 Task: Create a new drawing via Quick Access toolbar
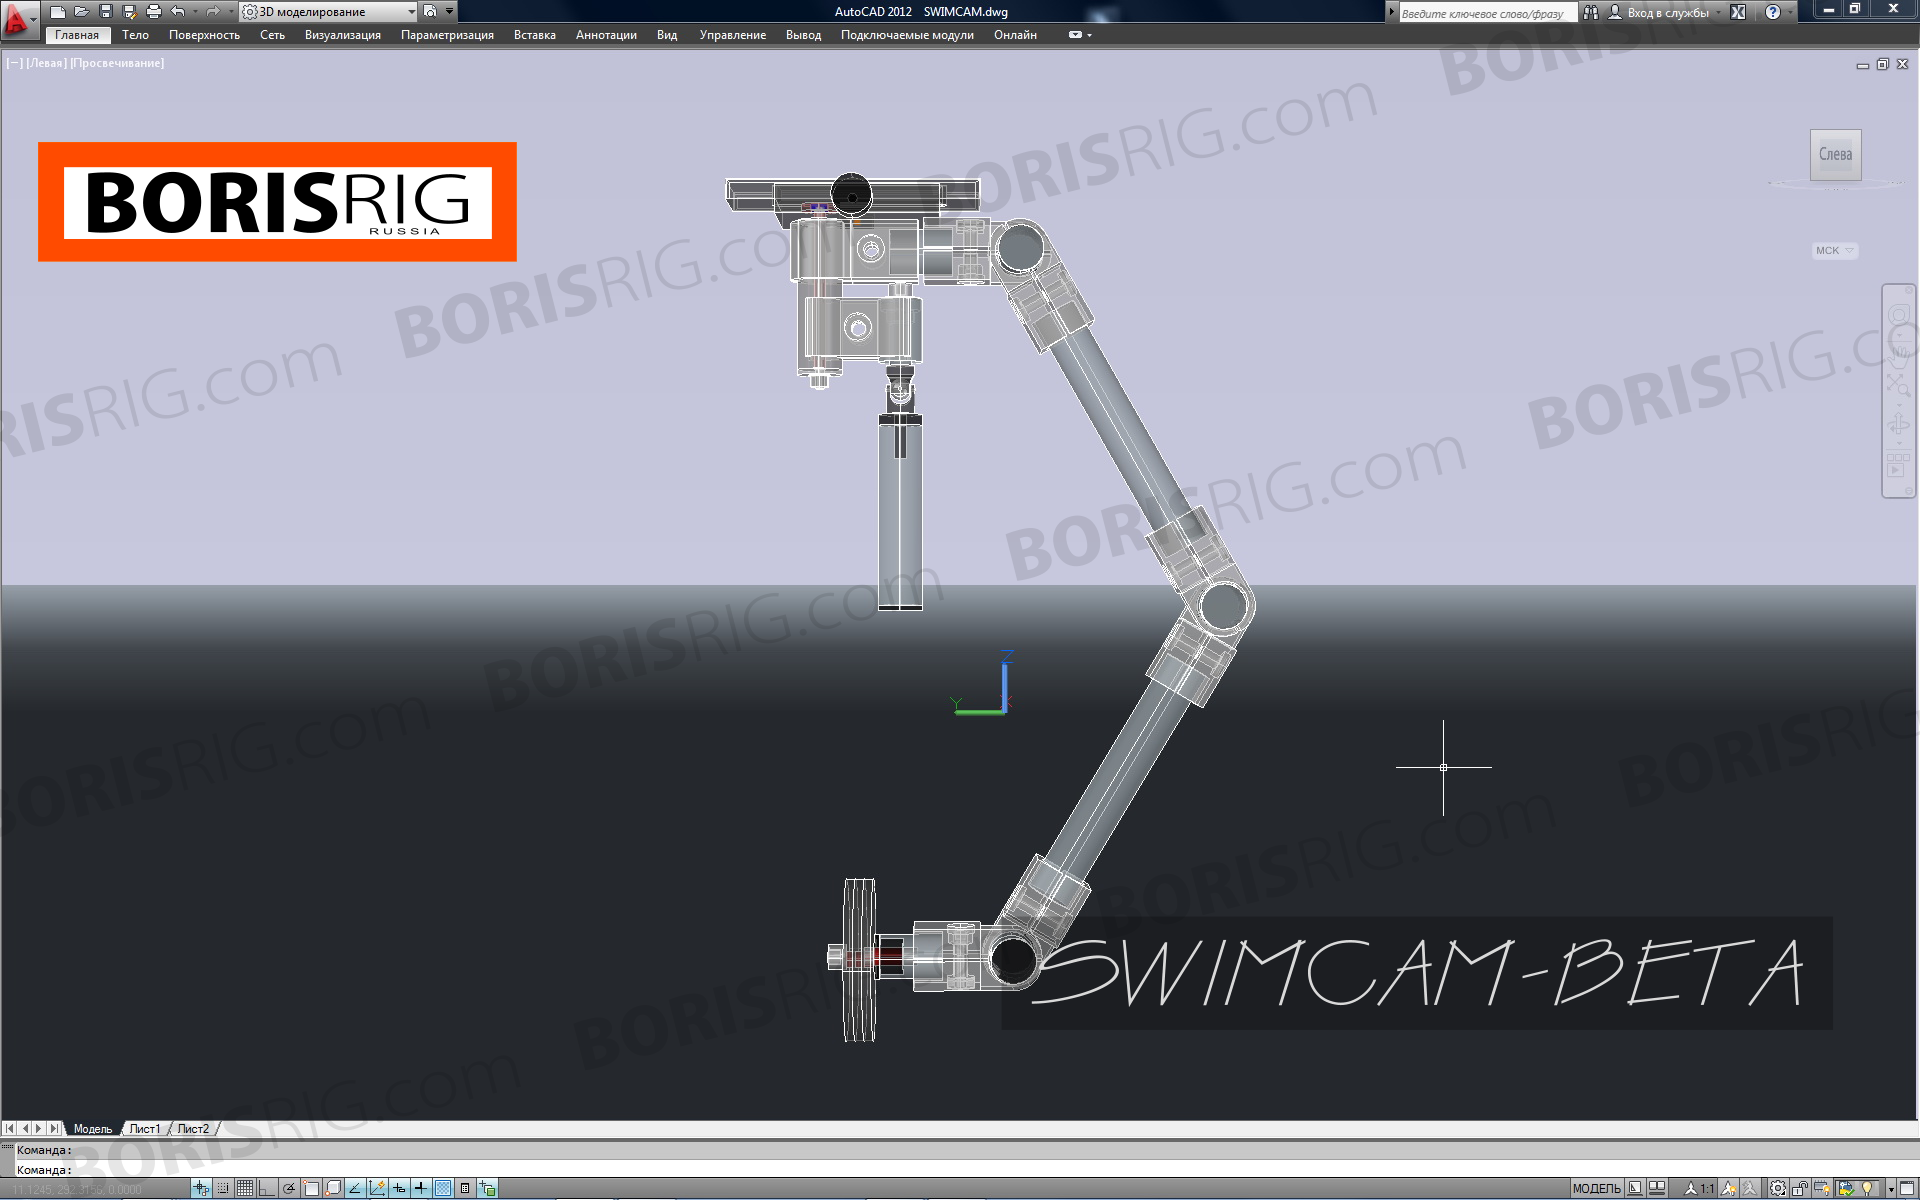(x=58, y=12)
